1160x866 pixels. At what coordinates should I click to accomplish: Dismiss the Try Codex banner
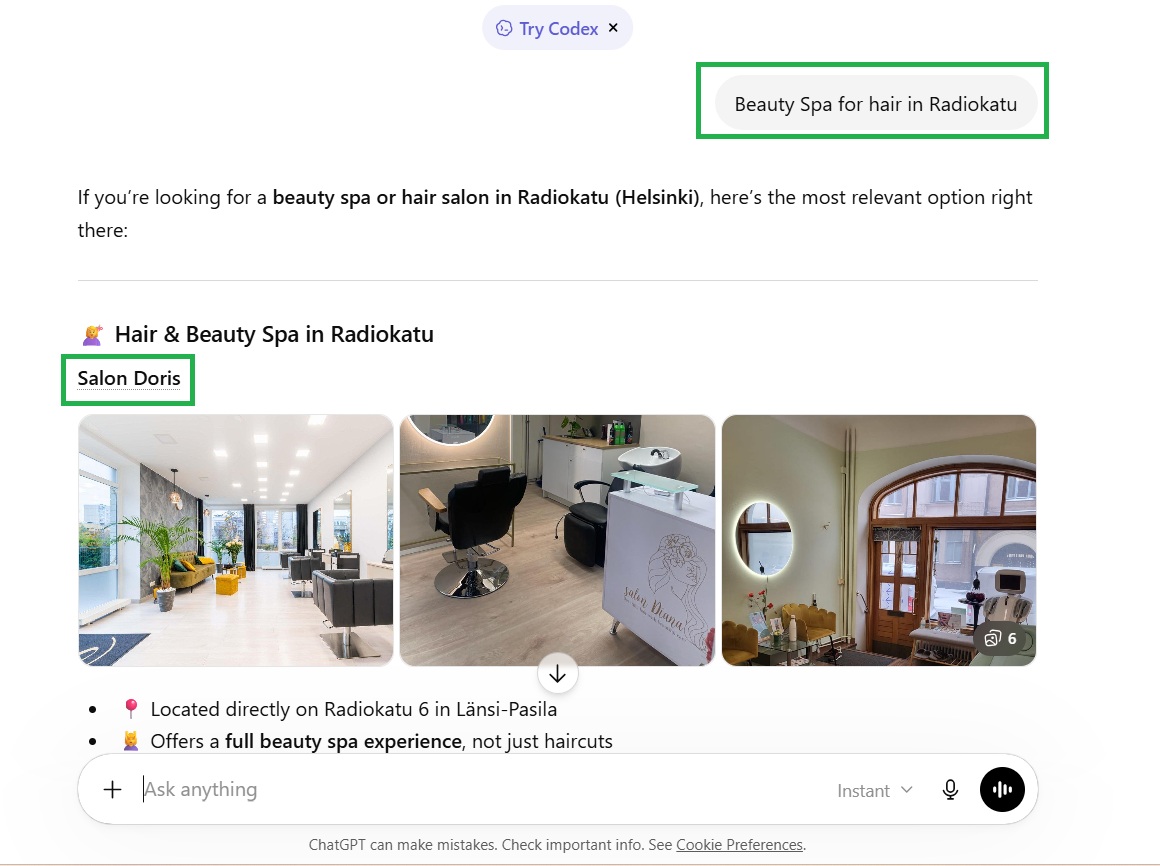[613, 27]
